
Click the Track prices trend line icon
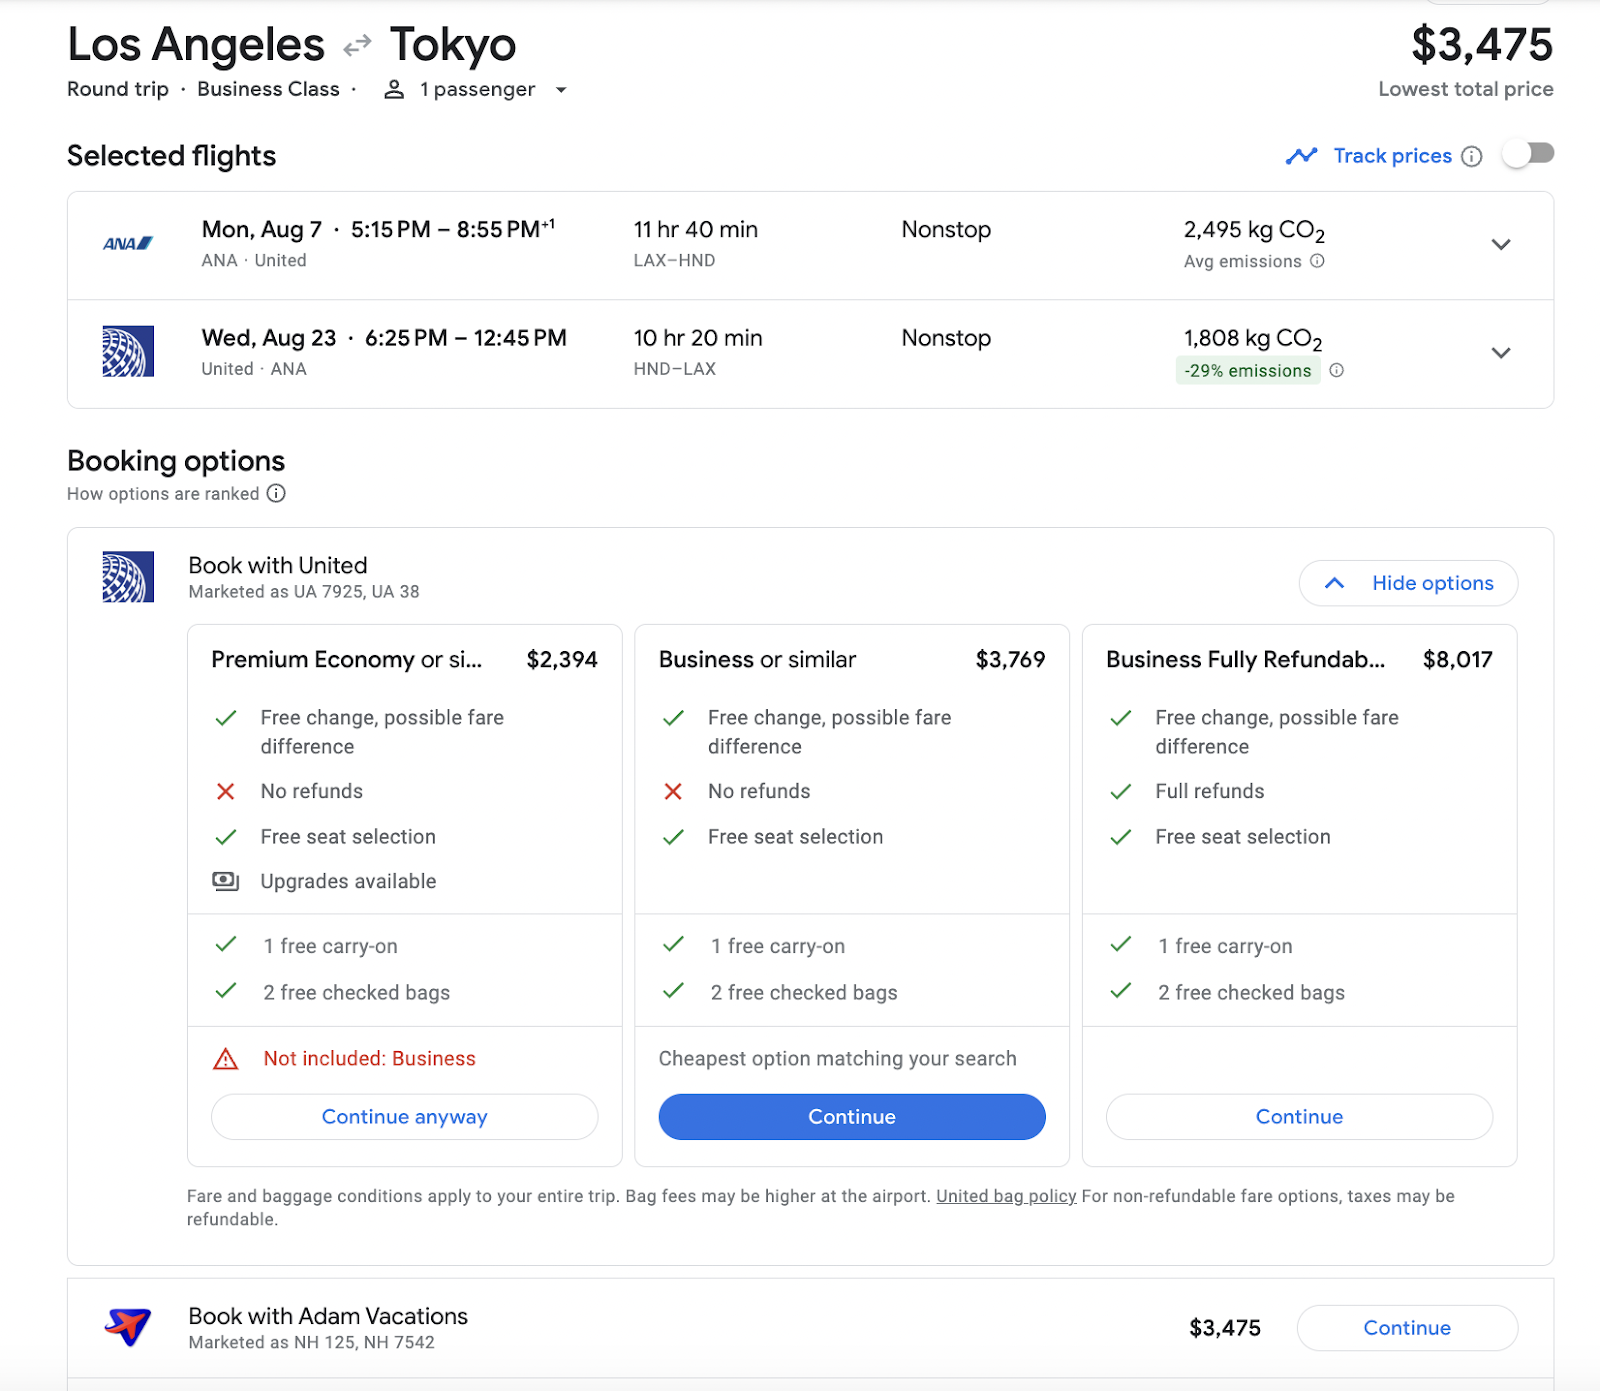(1301, 156)
